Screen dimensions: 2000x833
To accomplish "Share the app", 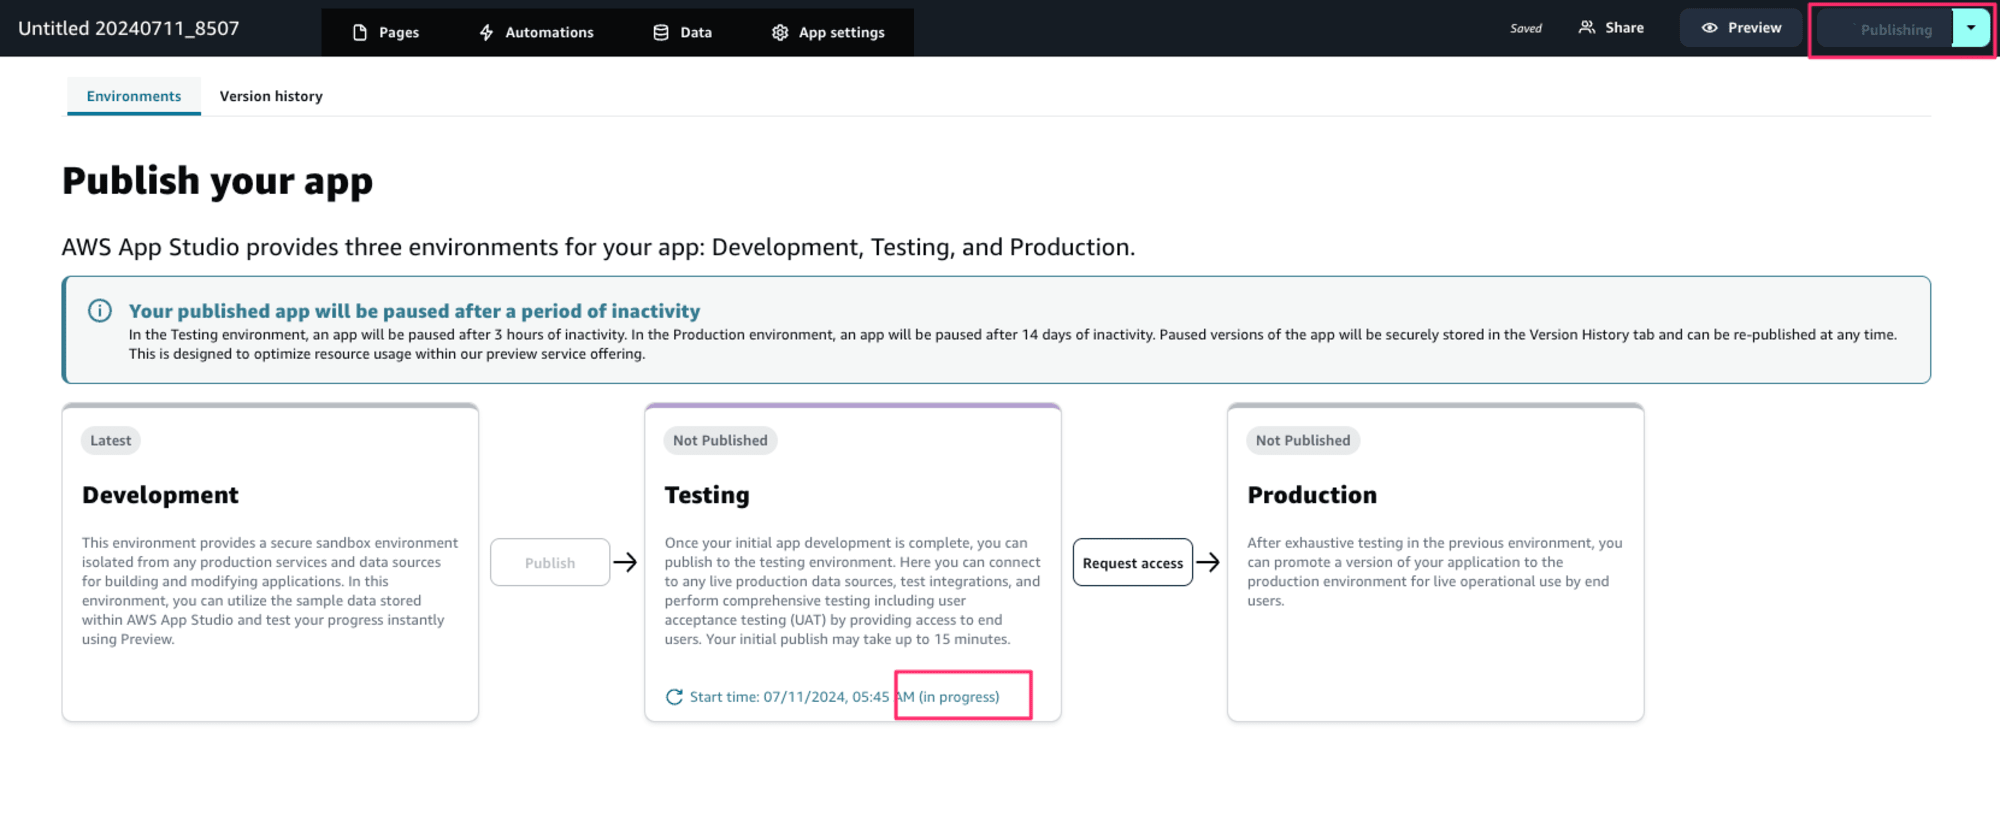I will coord(1611,28).
